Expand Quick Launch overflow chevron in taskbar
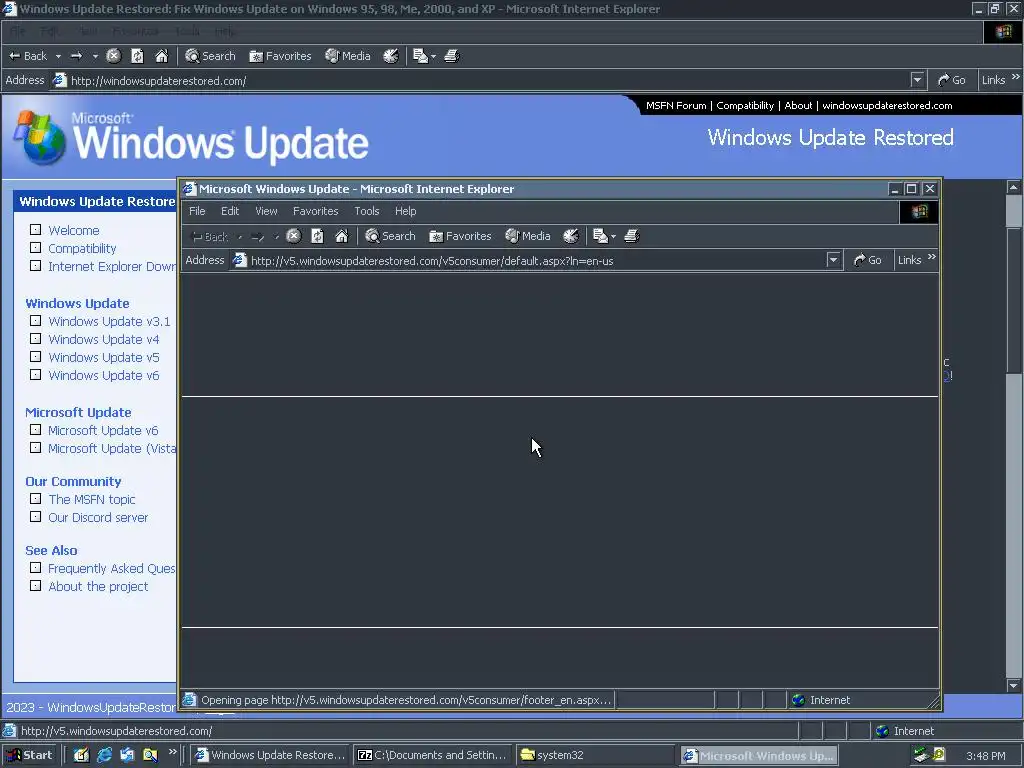This screenshot has height=768, width=1024. (x=172, y=752)
